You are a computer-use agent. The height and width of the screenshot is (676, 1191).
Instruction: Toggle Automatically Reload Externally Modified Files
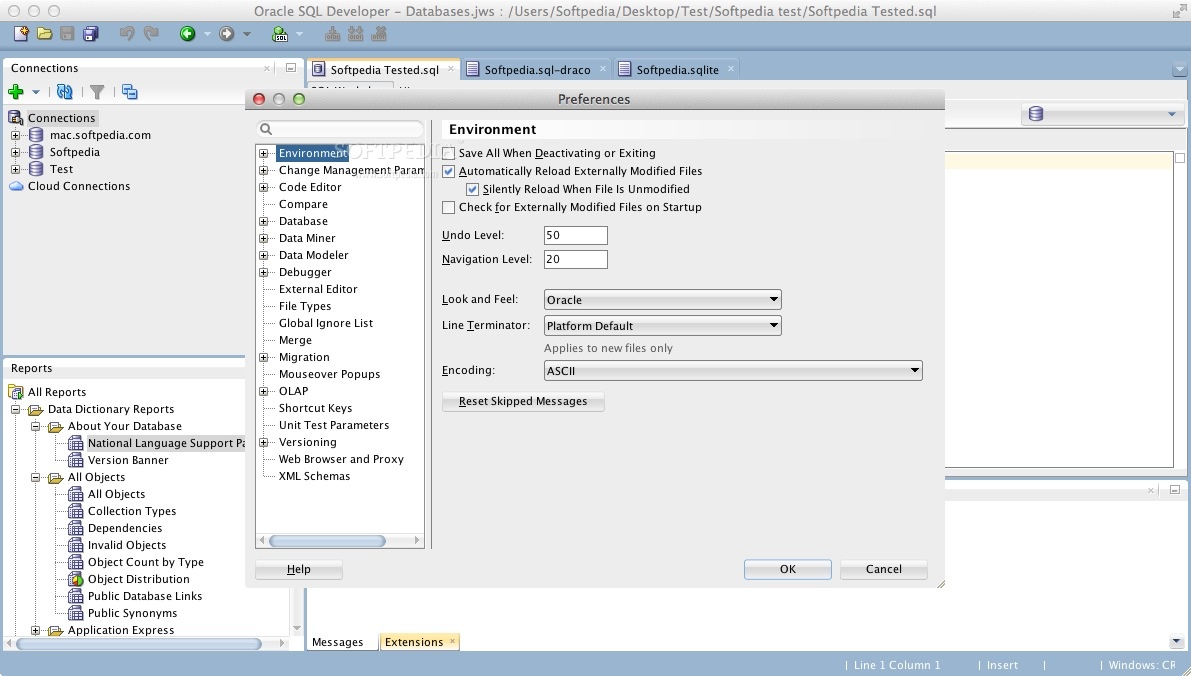449,172
